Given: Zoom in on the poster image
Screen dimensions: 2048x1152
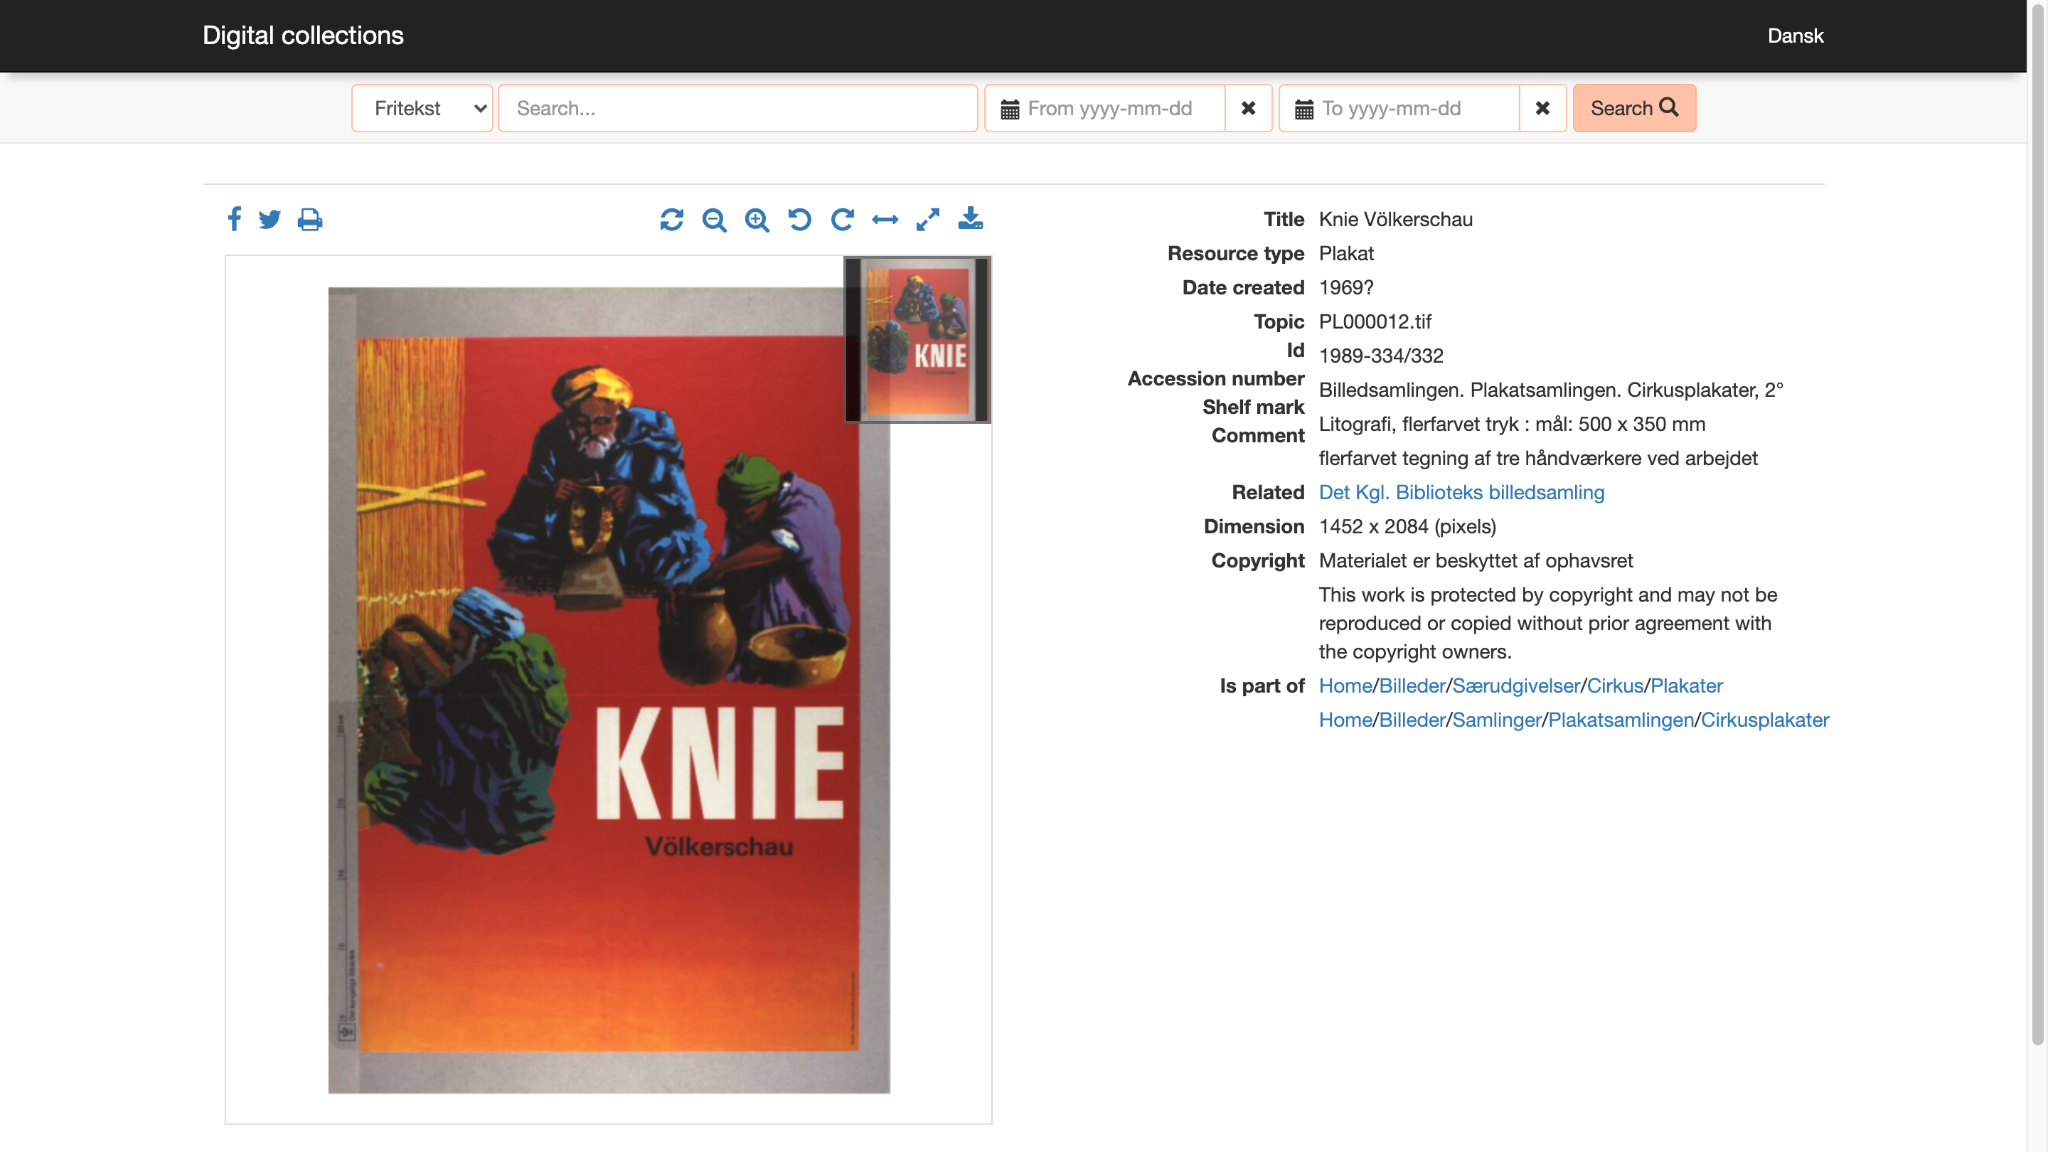Looking at the screenshot, I should pos(757,219).
